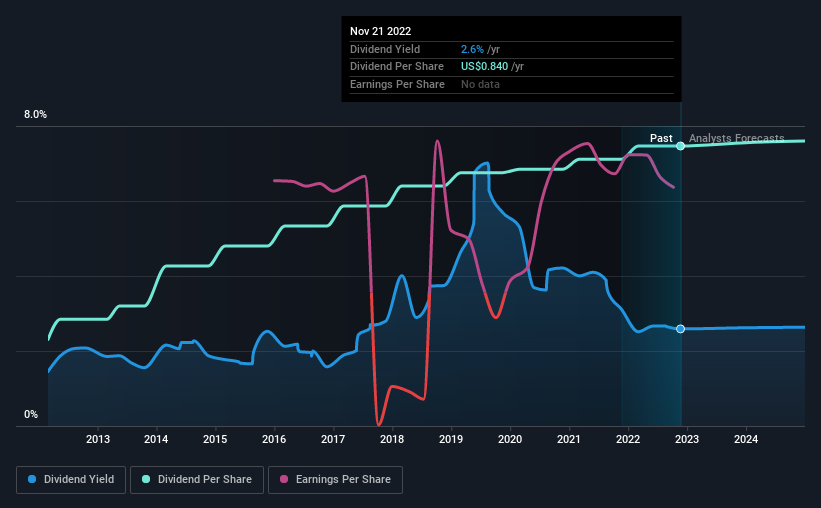821x508 pixels.
Task: Click the tooltip 'No data' value
Action: pyautogui.click(x=480, y=84)
